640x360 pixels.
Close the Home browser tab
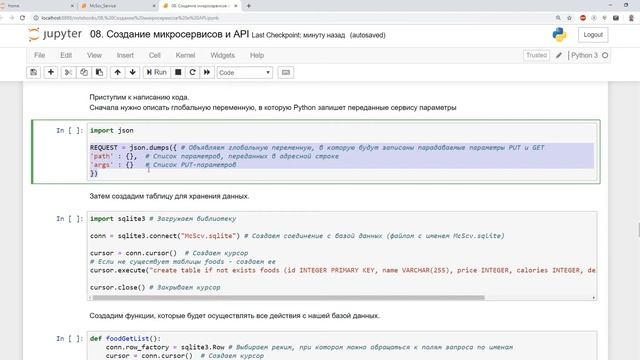[72, 6]
